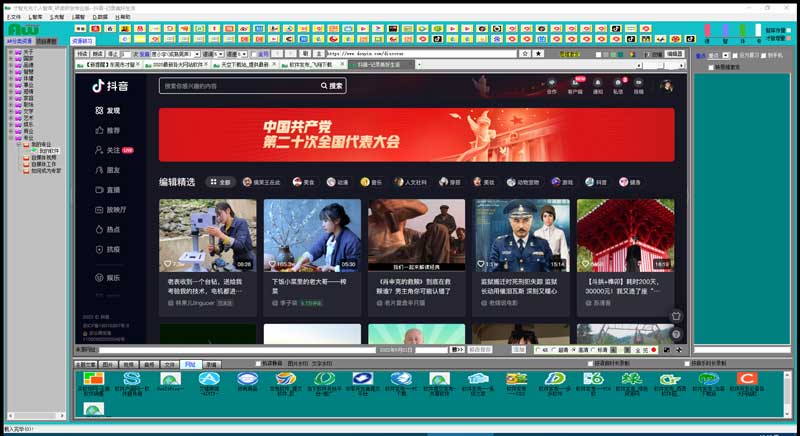Open the second speed dropdown before 全局 checkbox
Image resolution: width=800 pixels, height=436 pixels.
pos(242,54)
